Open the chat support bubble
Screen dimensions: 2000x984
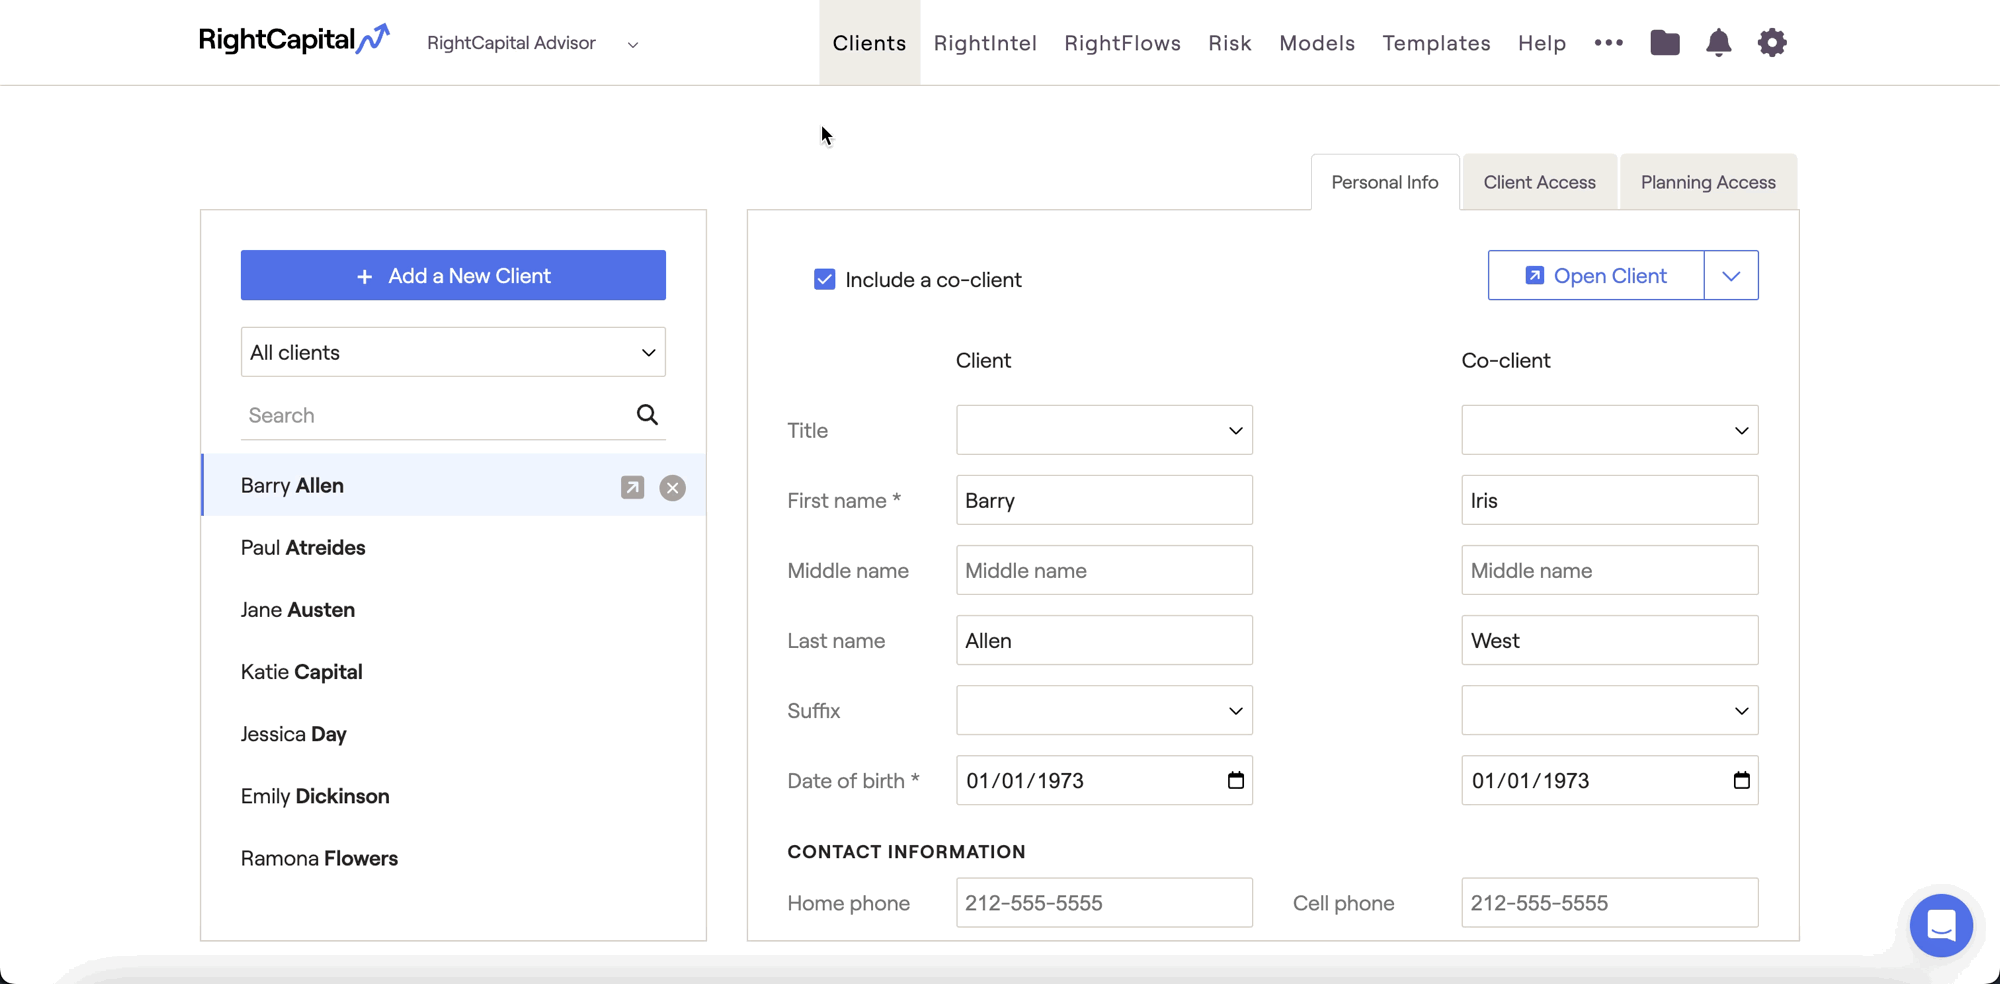(1940, 925)
